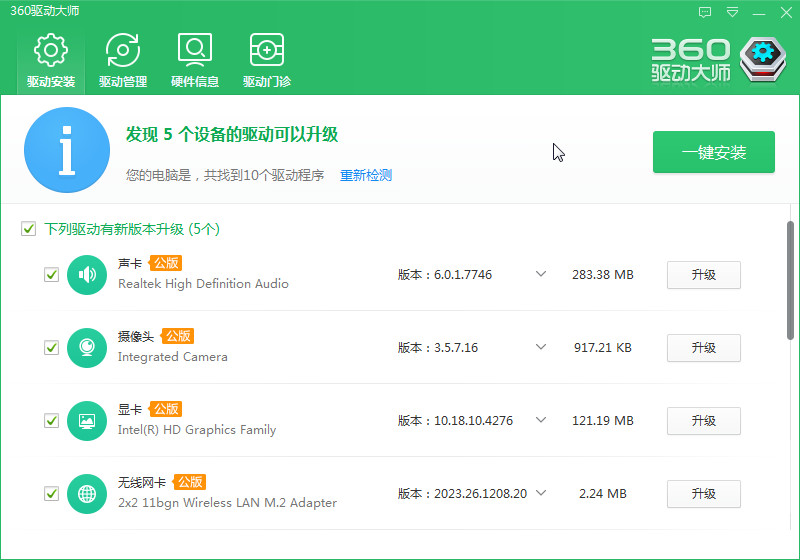Open the title bar menu triangle icon

pyautogui.click(x=732, y=12)
